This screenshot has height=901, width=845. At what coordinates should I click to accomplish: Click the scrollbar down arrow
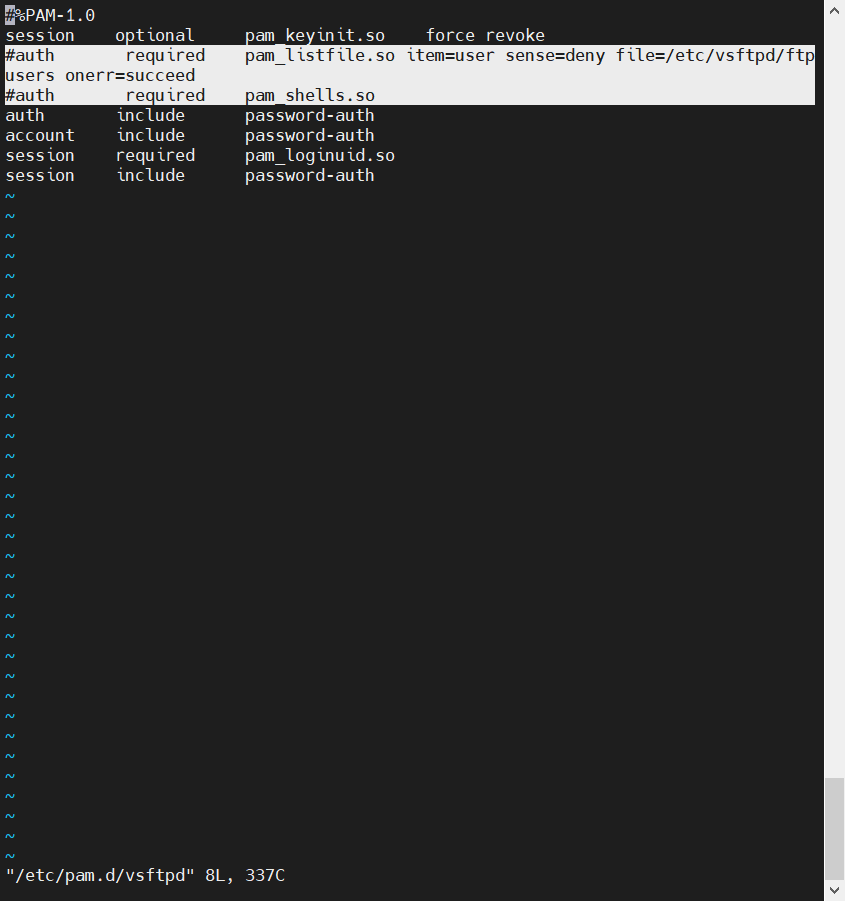coord(834,890)
